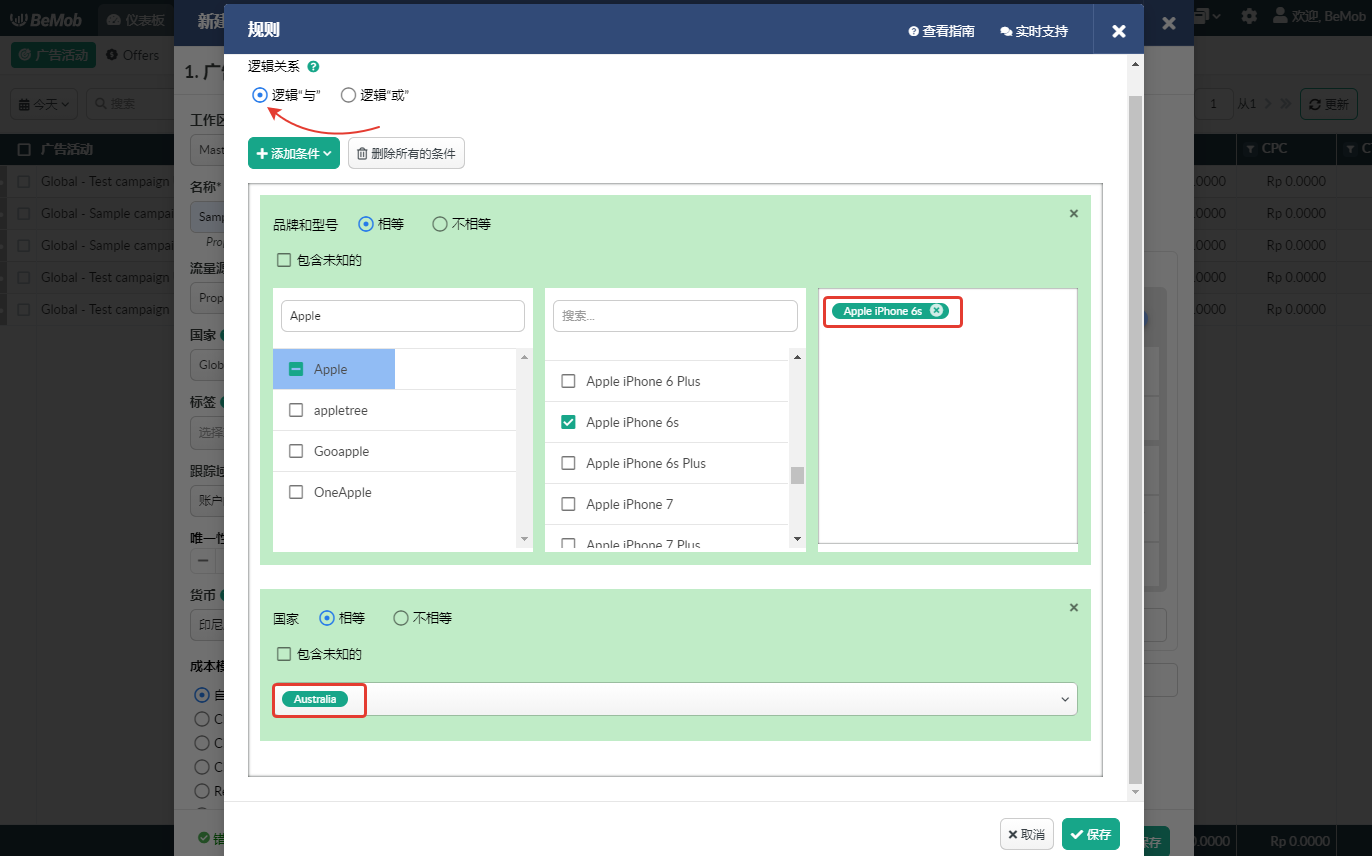Click brand list scrollbar down arrow
1372x856 pixels.
pos(524,540)
